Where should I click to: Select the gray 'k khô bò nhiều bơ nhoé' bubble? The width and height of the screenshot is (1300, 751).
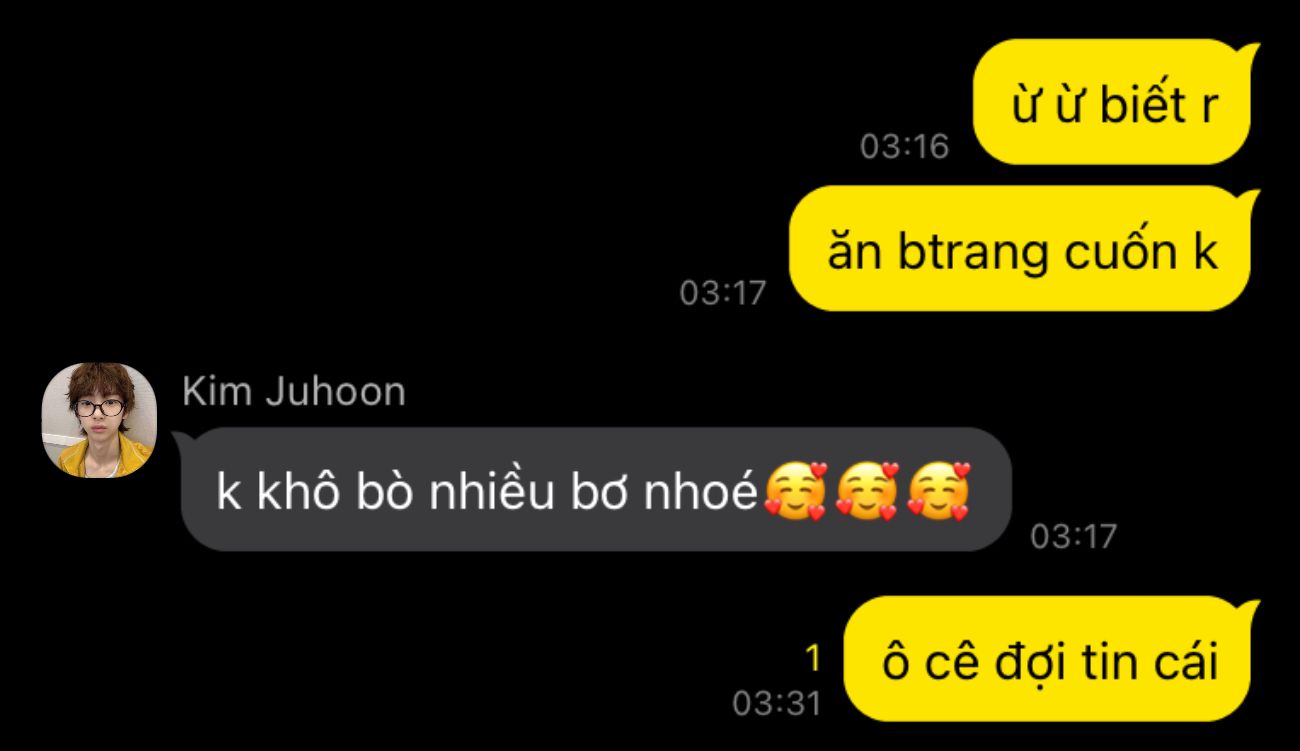(596, 490)
